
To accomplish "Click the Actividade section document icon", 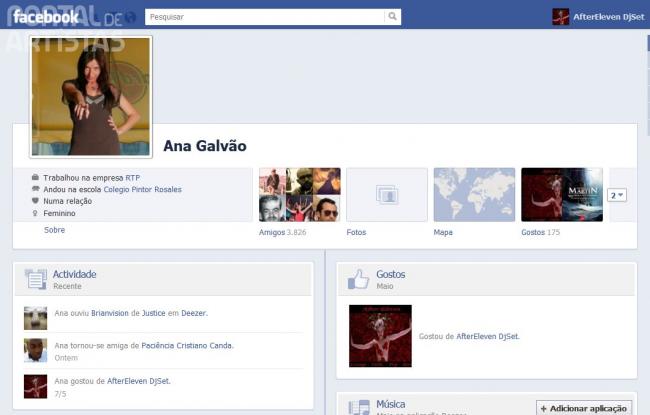I will (36, 279).
